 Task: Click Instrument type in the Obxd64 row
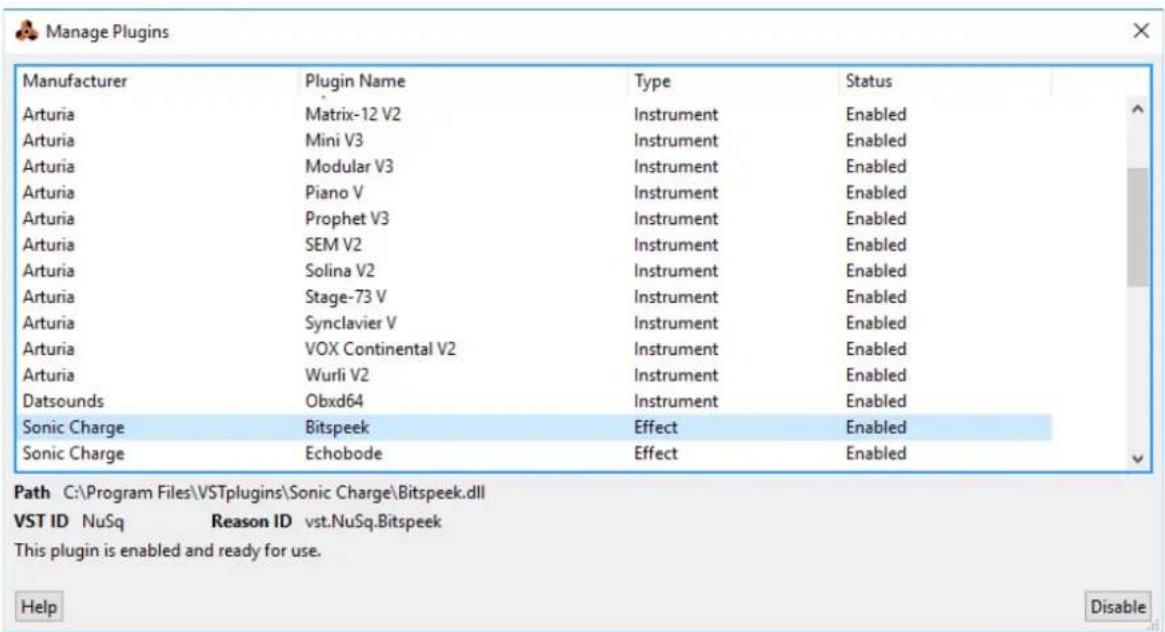[675, 401]
